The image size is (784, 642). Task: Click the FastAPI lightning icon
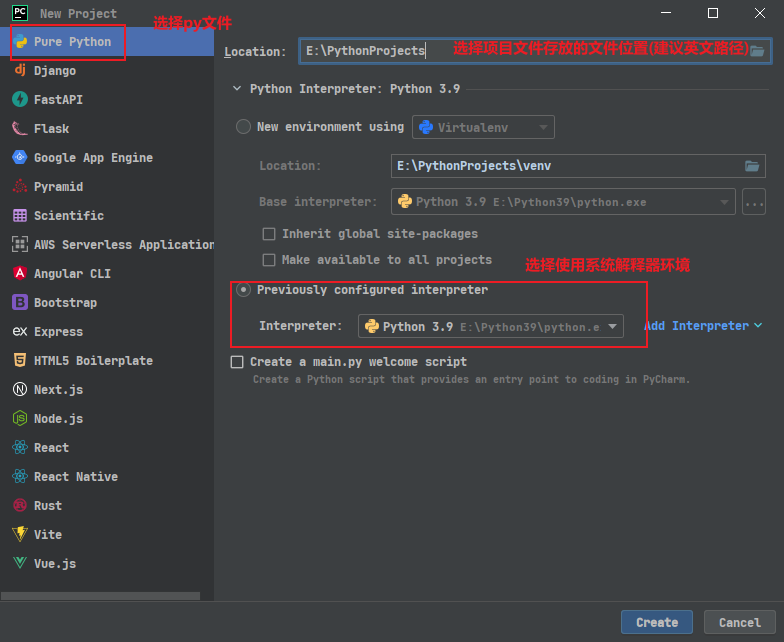pyautogui.click(x=20, y=99)
